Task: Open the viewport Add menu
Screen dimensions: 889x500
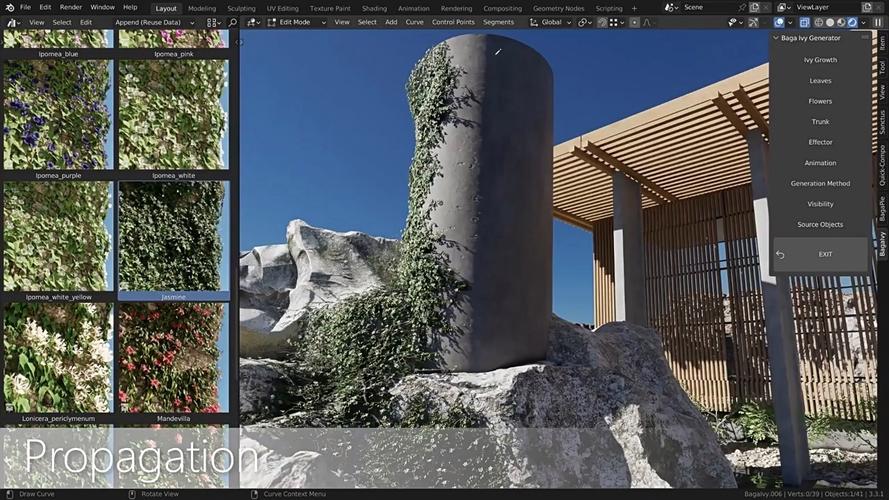Action: tap(391, 23)
